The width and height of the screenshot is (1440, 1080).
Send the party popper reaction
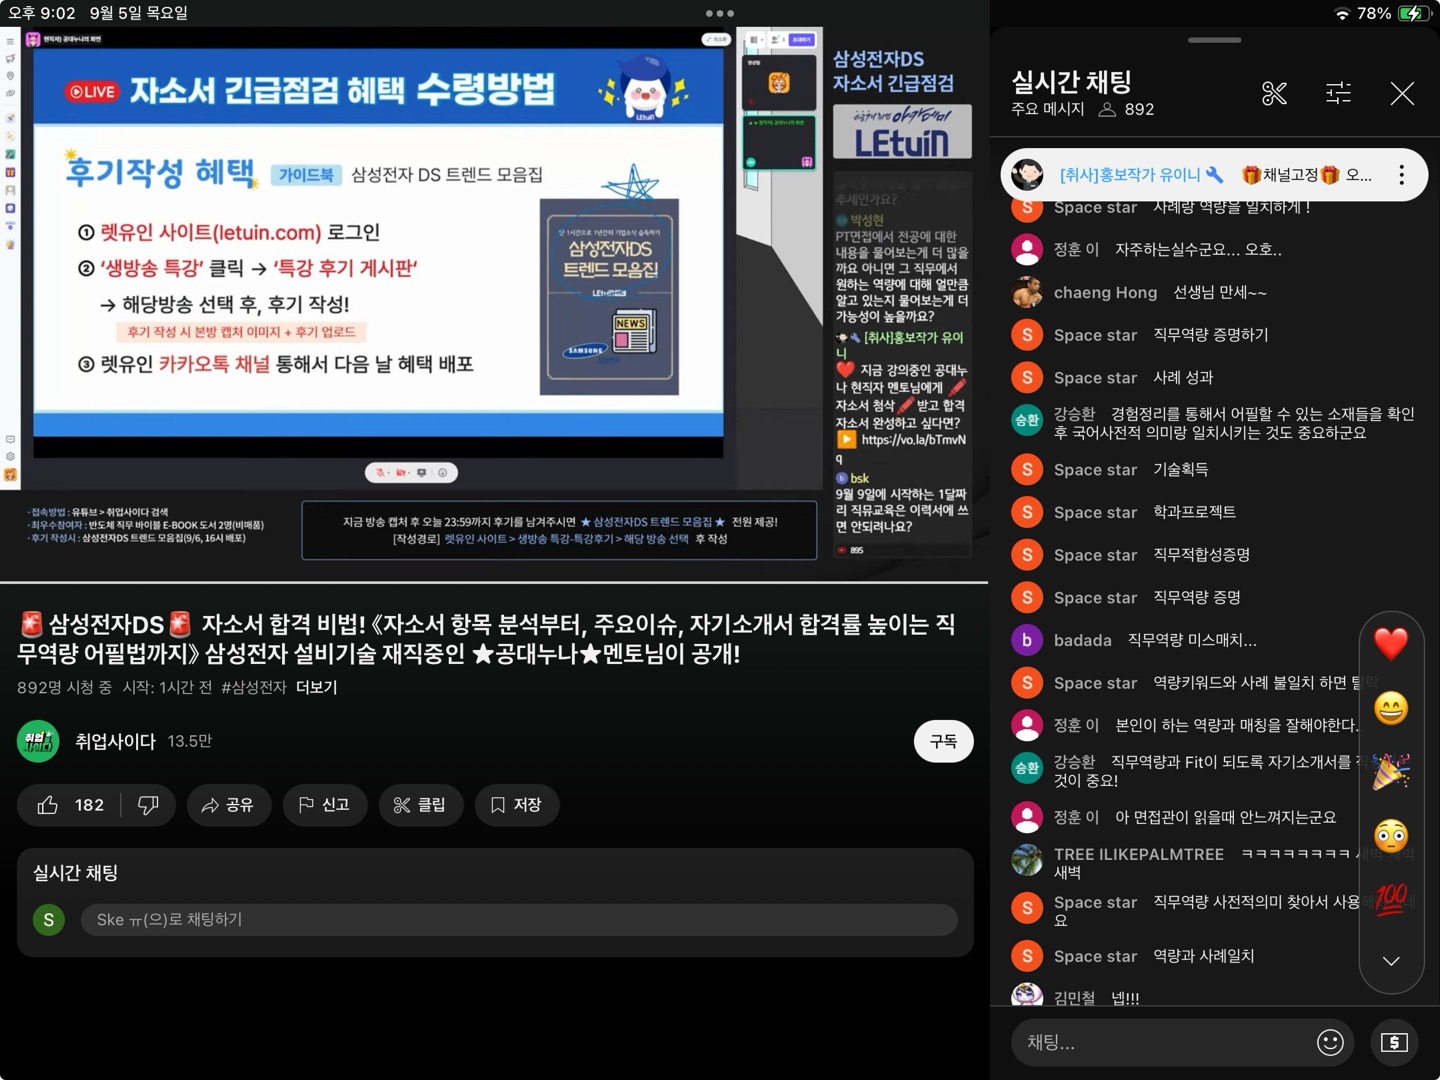(x=1391, y=772)
